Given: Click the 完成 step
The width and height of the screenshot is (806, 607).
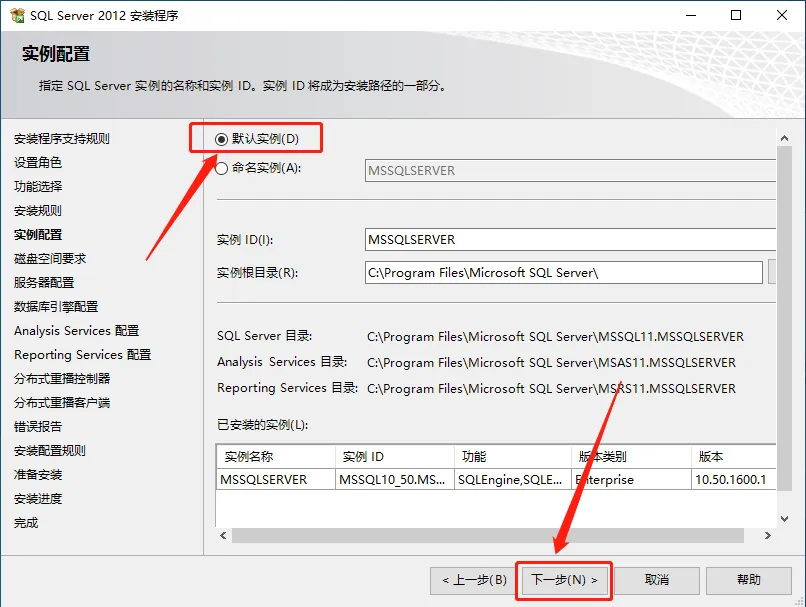Looking at the screenshot, I should pos(26,523).
